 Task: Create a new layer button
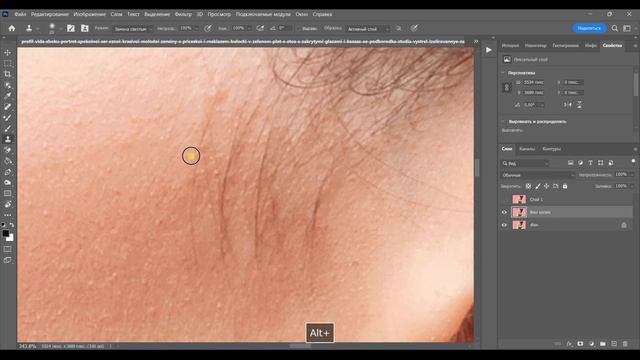[614, 344]
